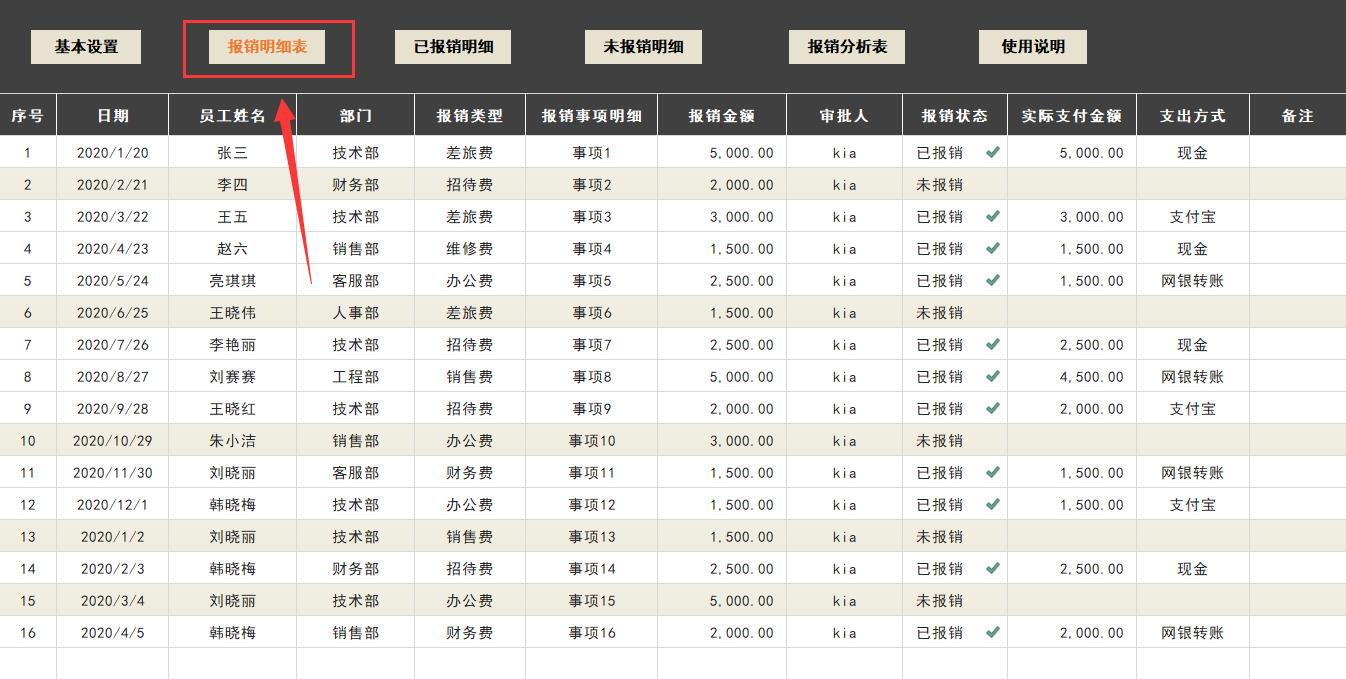The width and height of the screenshot is (1346, 679).
Task: Click the 支出方式 column header
Action: [1193, 114]
